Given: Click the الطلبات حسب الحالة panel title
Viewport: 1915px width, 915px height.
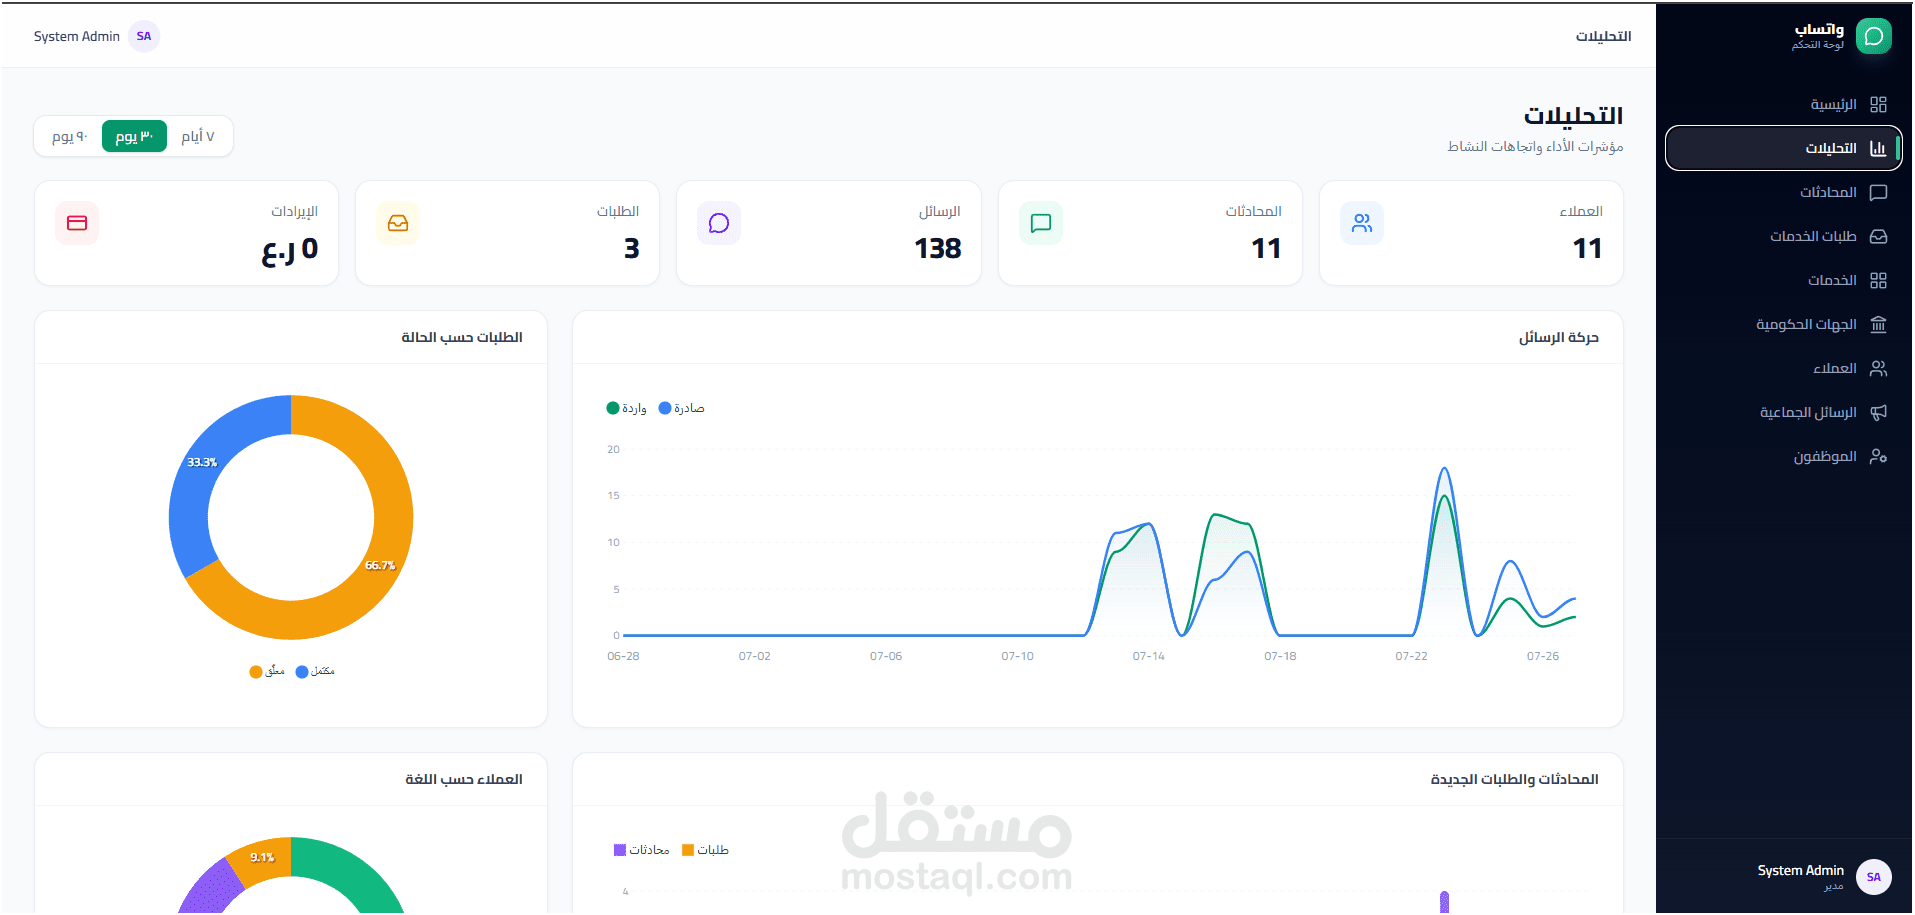Looking at the screenshot, I should pyautogui.click(x=462, y=337).
